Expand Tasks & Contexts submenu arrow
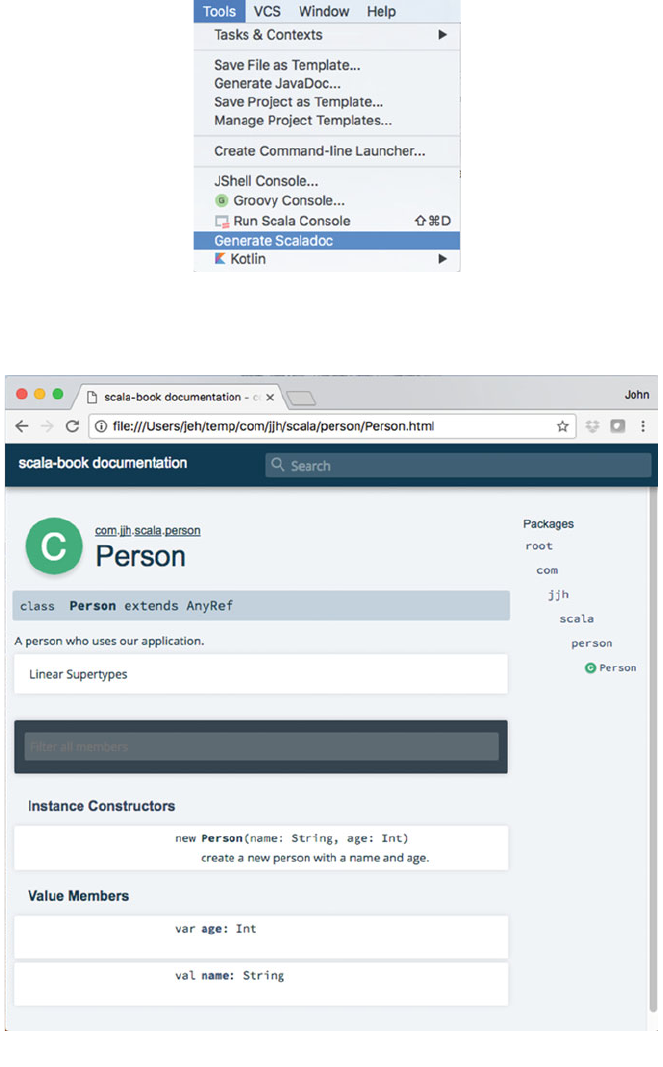Viewport: 663px width, 1067px height. tap(442, 35)
